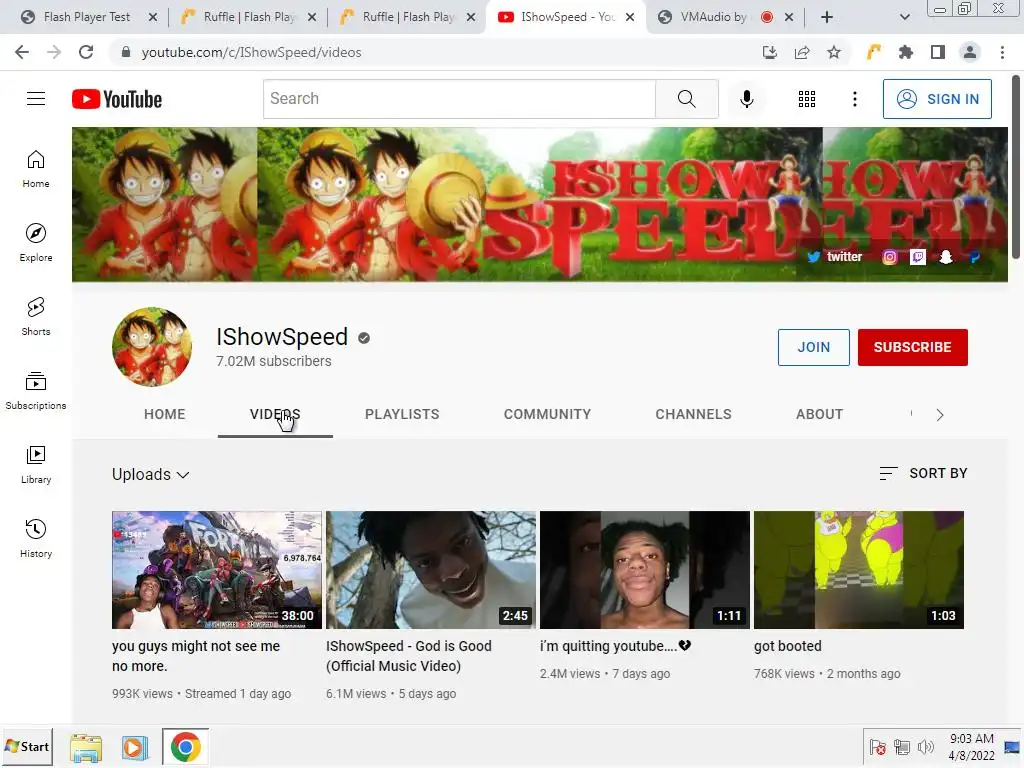Click the JOIN button
The width and height of the screenshot is (1024, 768).
coord(814,347)
